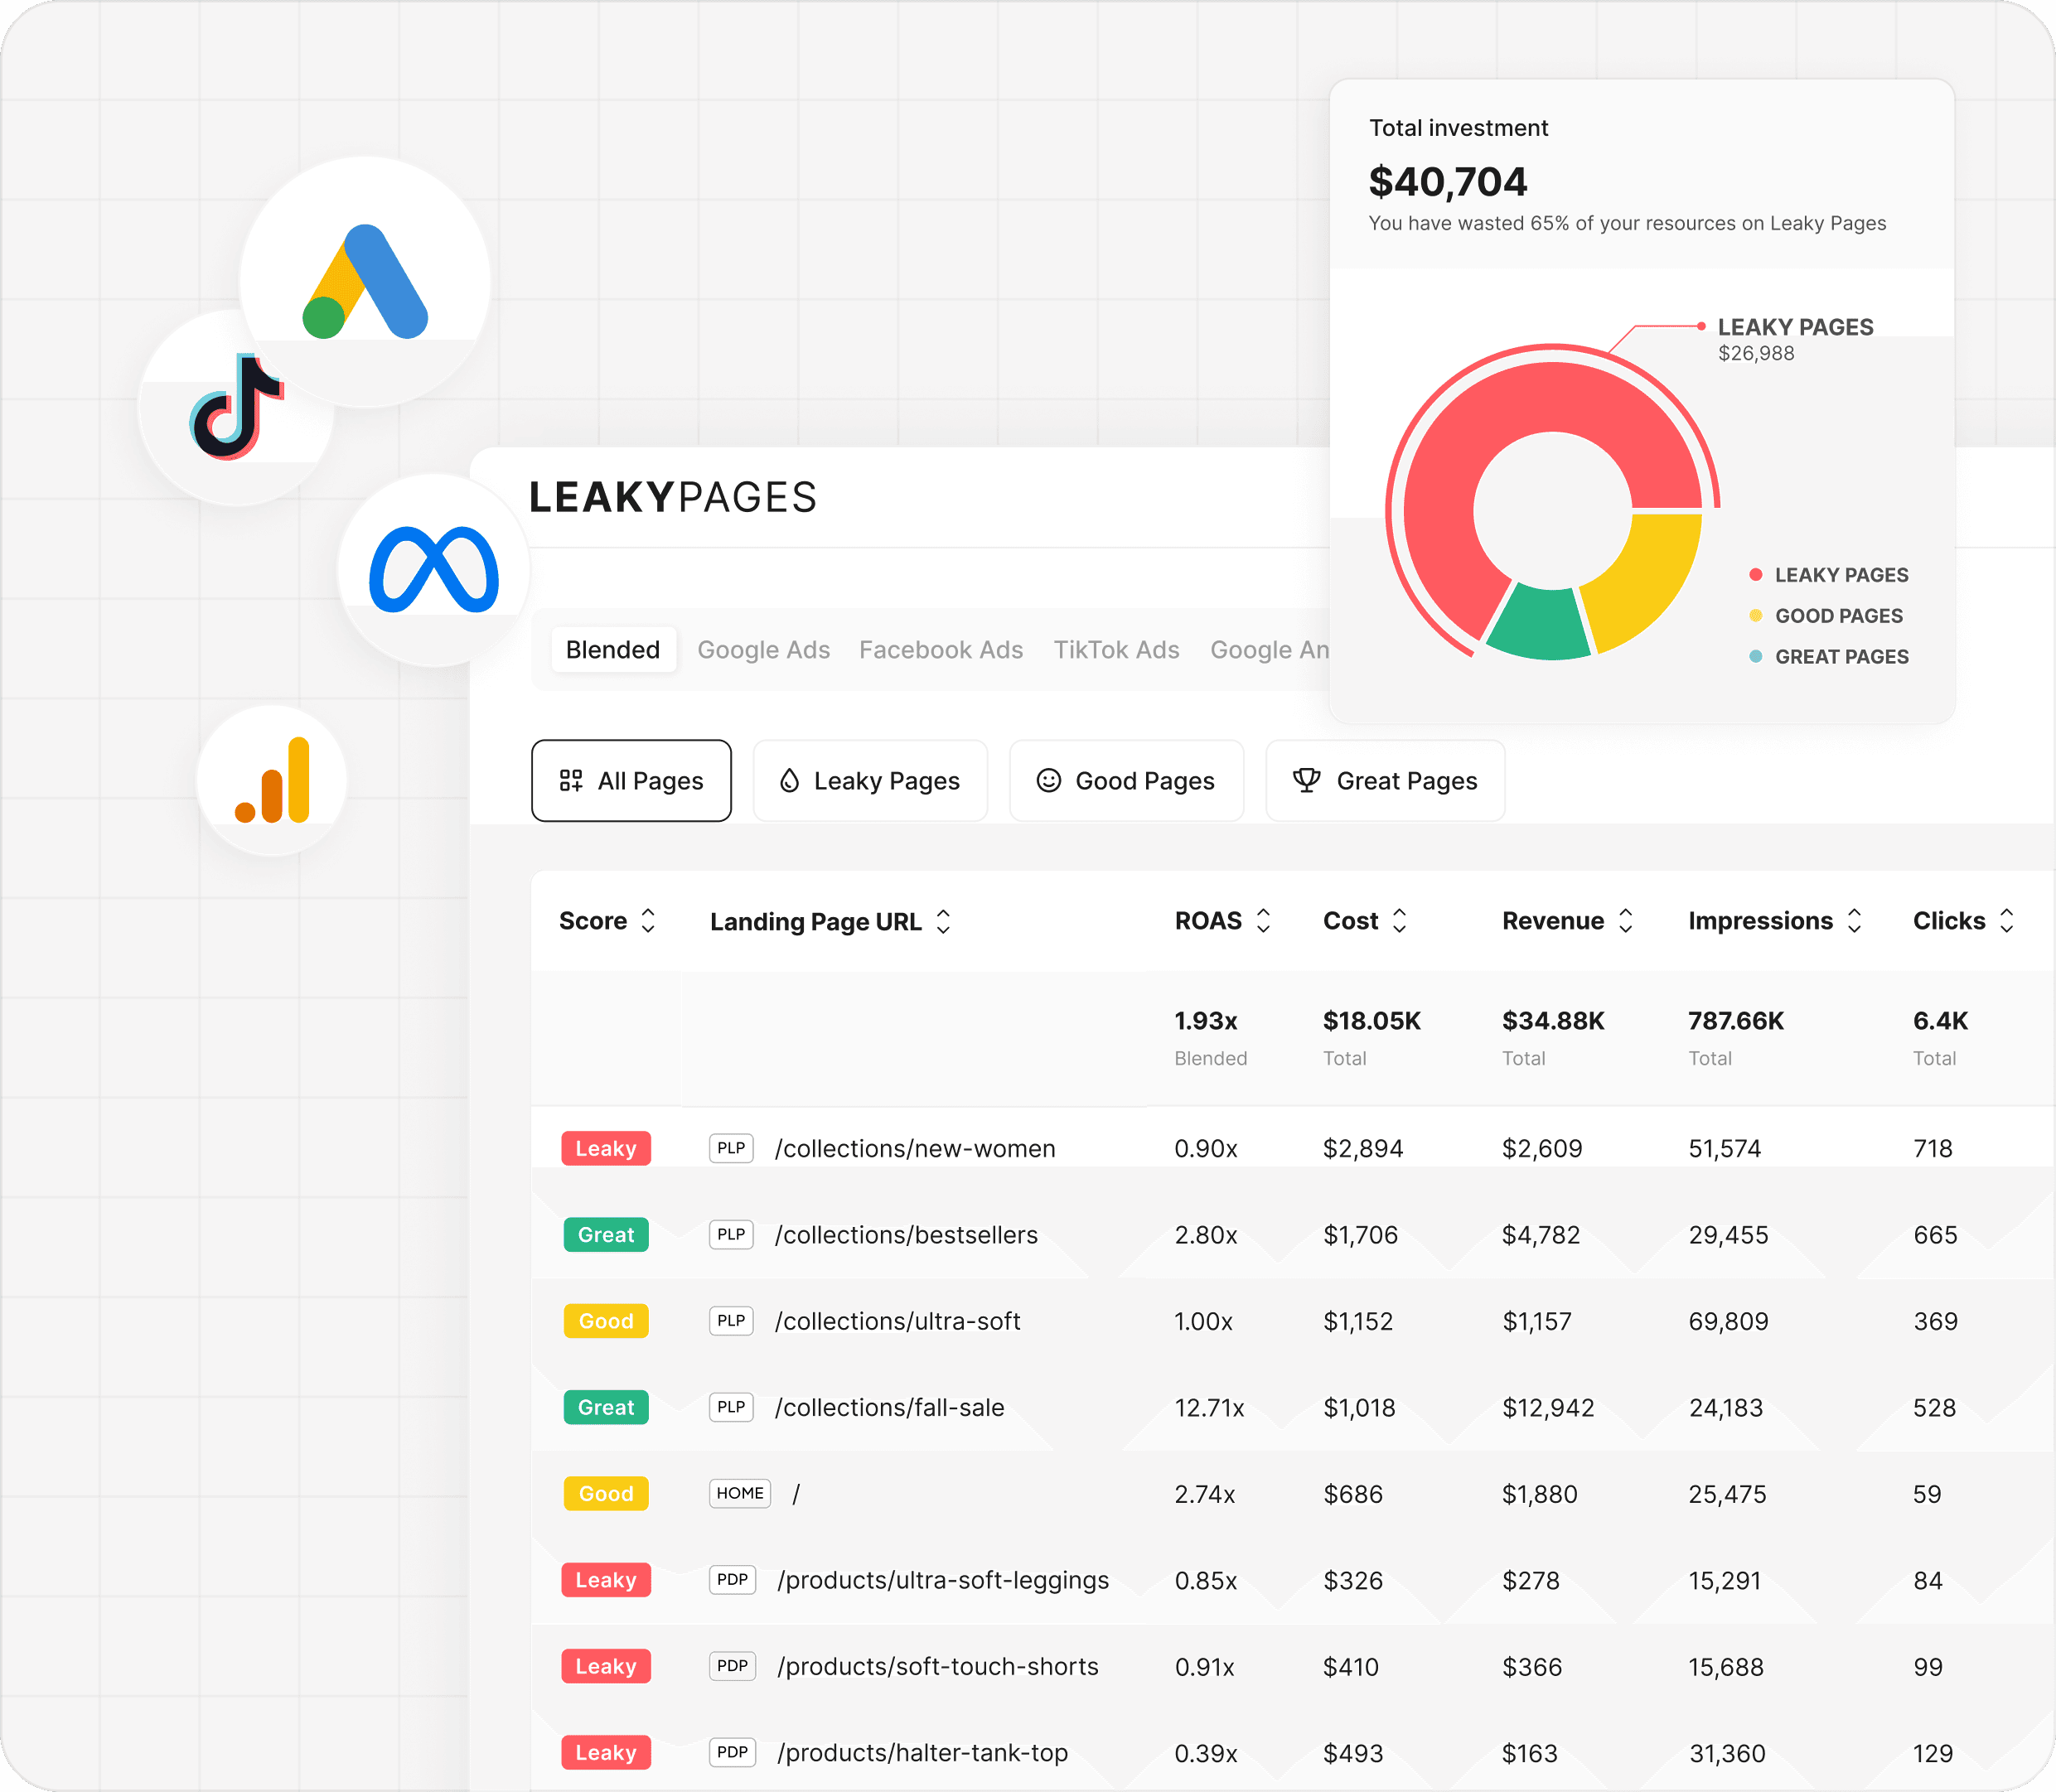The height and width of the screenshot is (1792, 2056).
Task: Click the Meta logo circle
Action: point(434,570)
